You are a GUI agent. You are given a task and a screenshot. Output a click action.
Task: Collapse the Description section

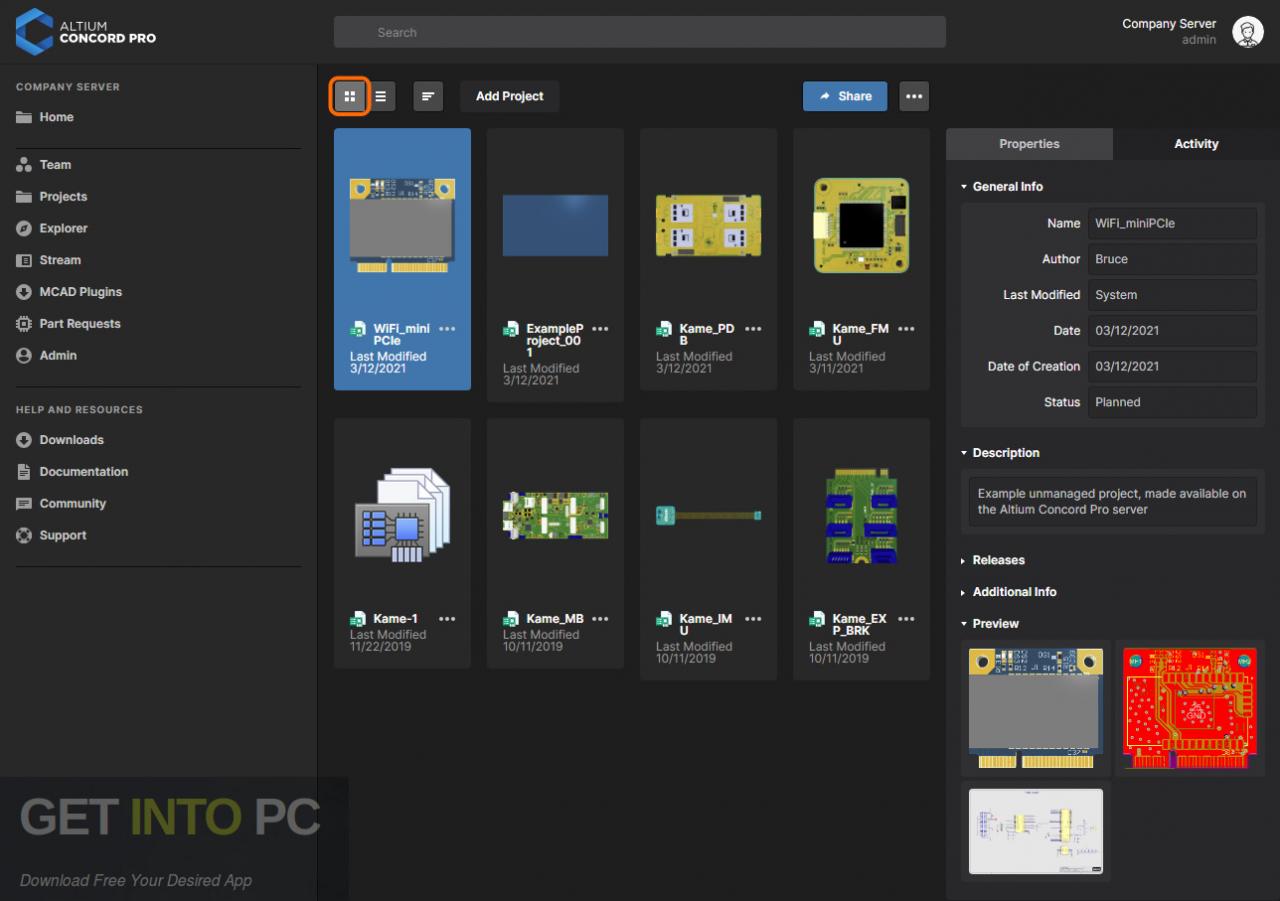pyautogui.click(x=1000, y=453)
